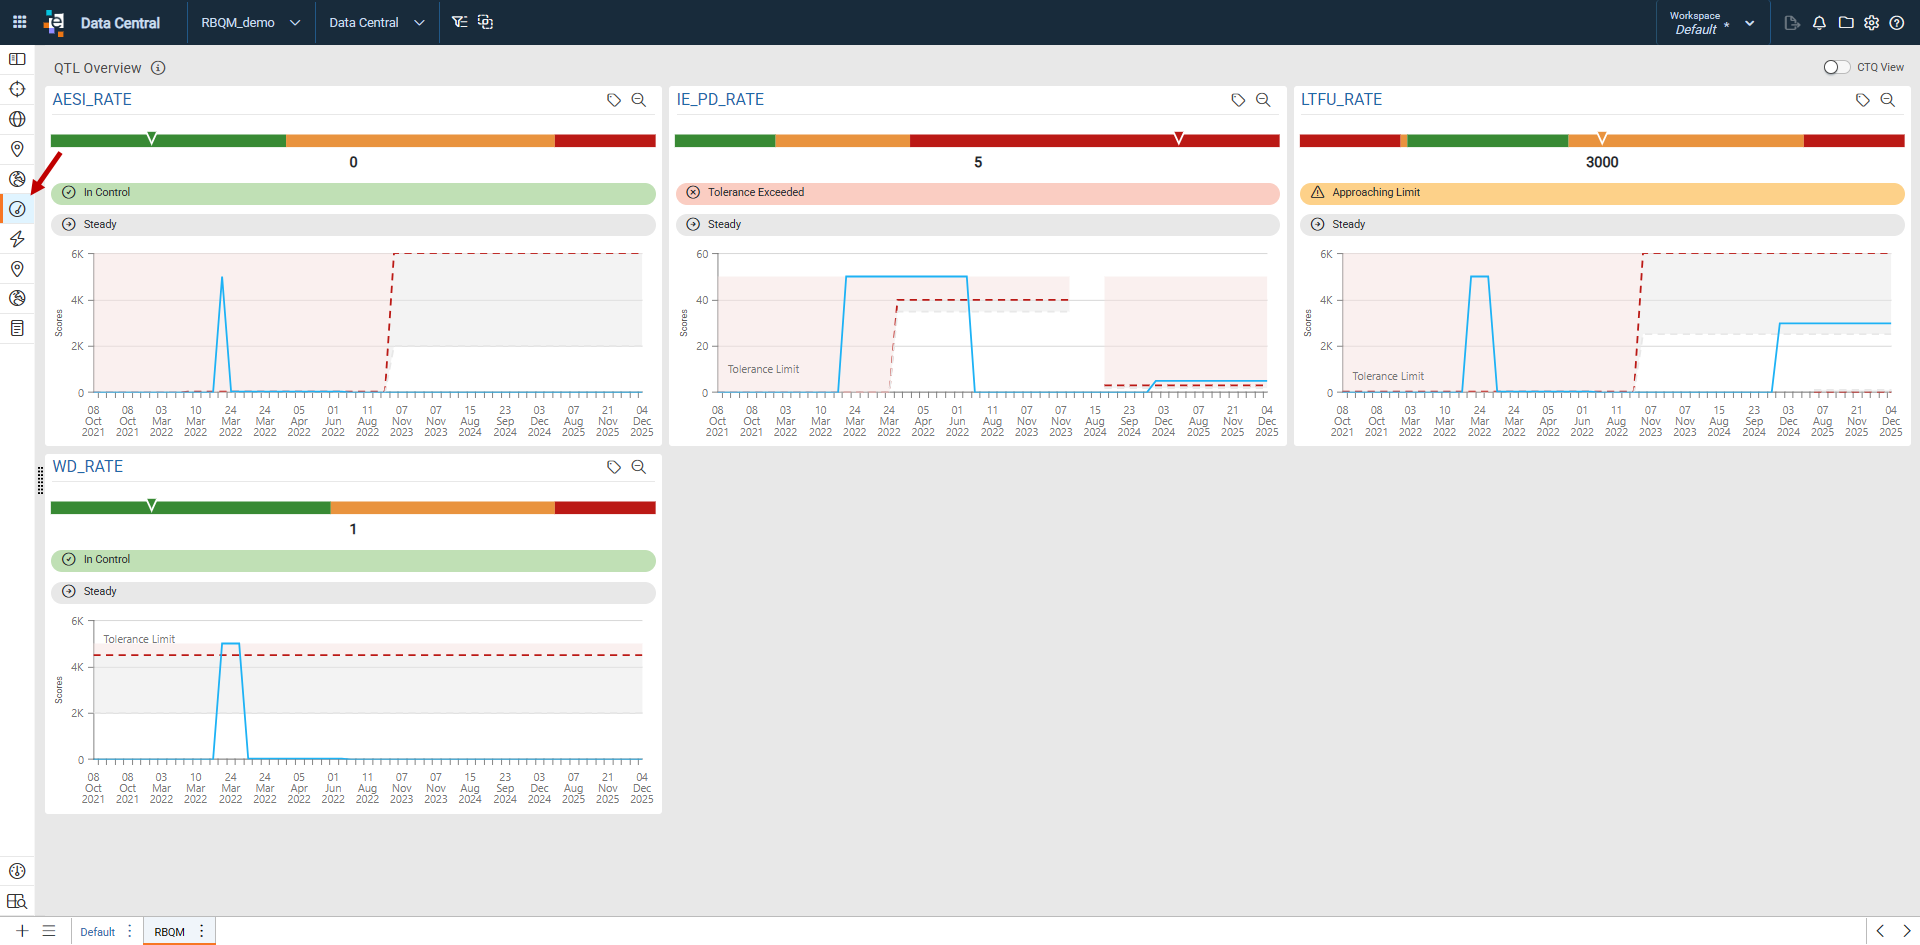Expand the RBQM_demo dropdown
This screenshot has height=945, width=1920.
point(251,22)
